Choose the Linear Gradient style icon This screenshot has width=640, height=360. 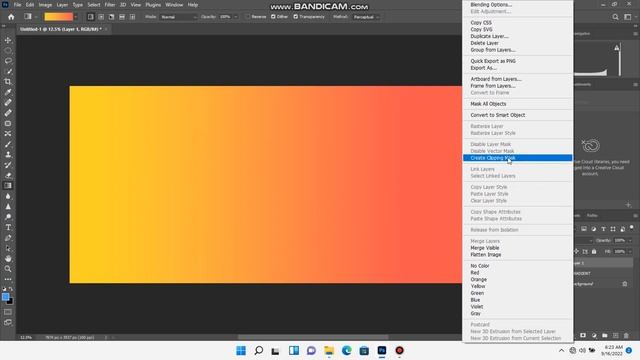91,17
